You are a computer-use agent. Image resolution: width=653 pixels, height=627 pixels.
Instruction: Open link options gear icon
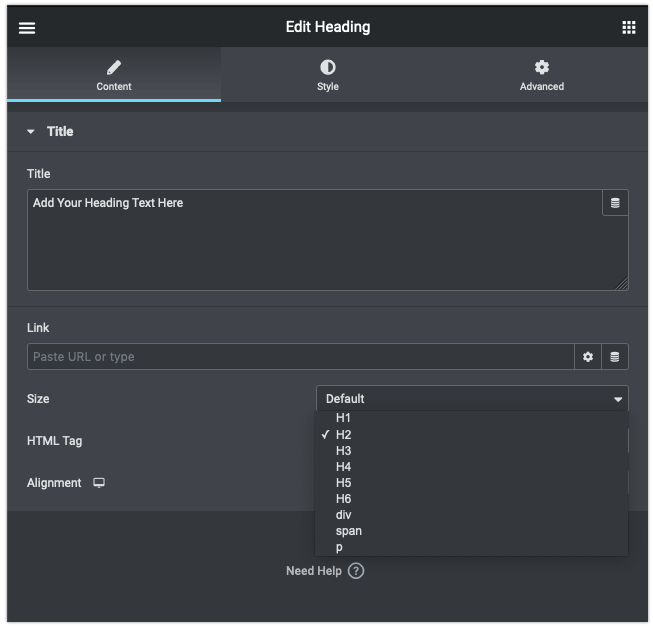click(x=588, y=357)
